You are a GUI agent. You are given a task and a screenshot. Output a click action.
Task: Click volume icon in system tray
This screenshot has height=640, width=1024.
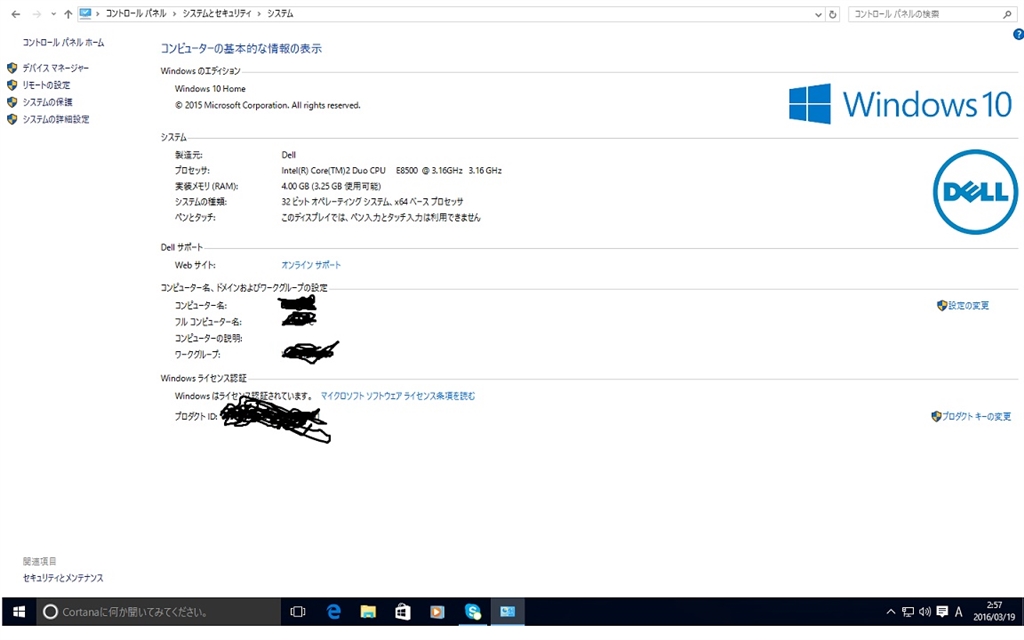click(925, 612)
